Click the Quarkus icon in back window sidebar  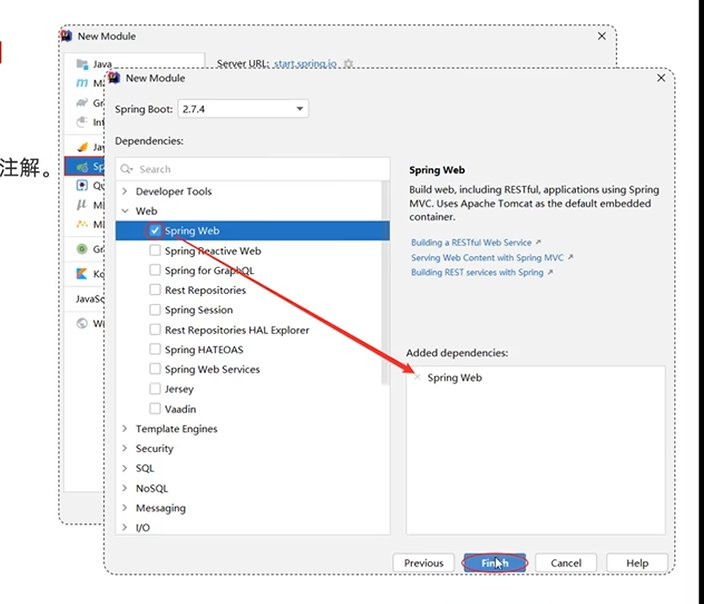82,185
